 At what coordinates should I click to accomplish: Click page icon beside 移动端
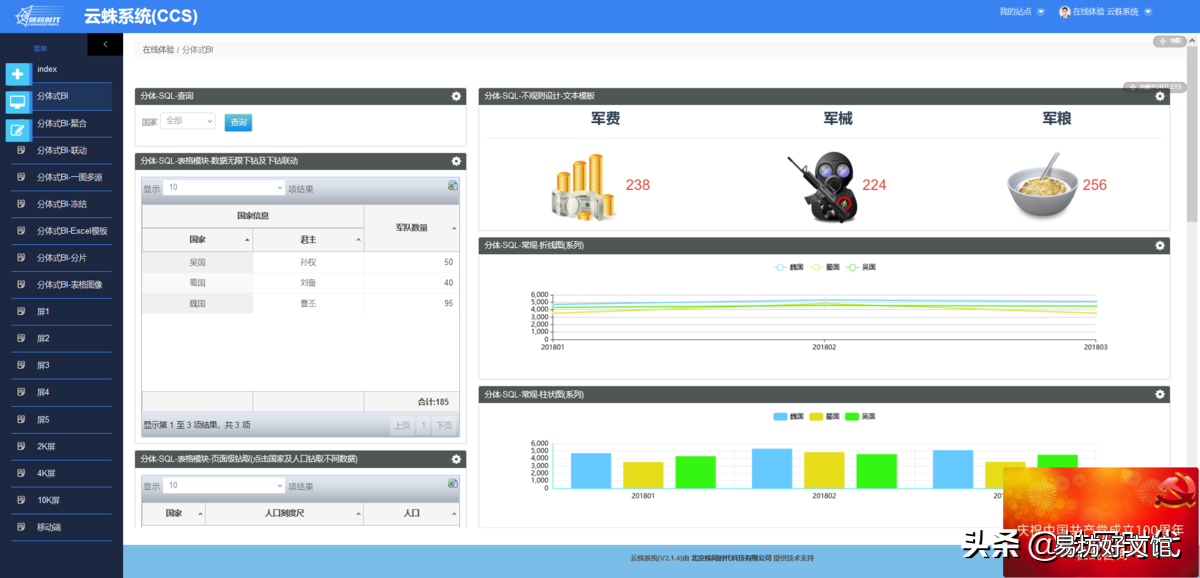(x=21, y=526)
